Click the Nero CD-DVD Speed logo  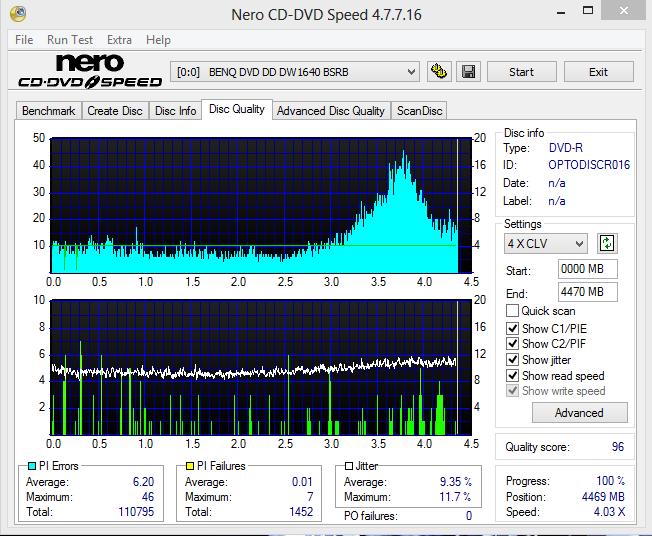click(x=90, y=71)
